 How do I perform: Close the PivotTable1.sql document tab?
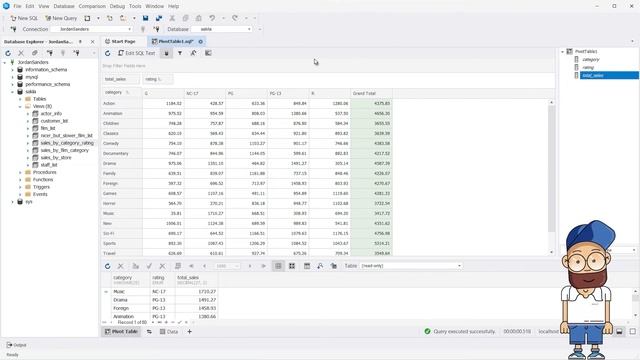coord(200,42)
